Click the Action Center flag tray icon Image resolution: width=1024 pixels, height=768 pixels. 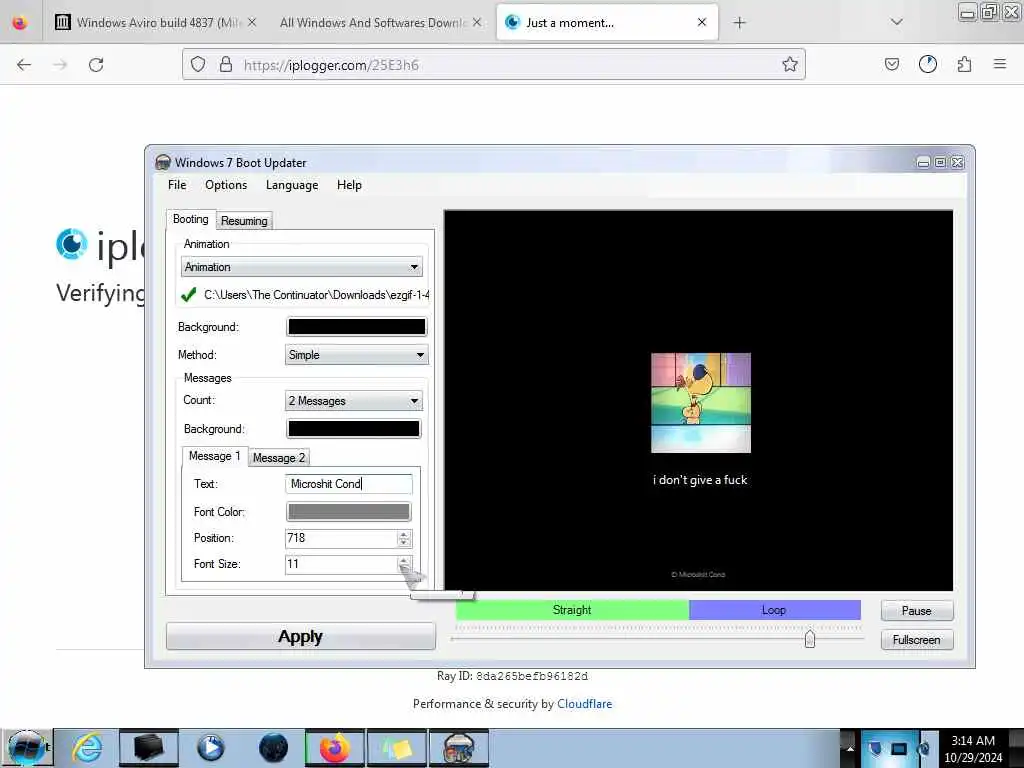coord(875,748)
